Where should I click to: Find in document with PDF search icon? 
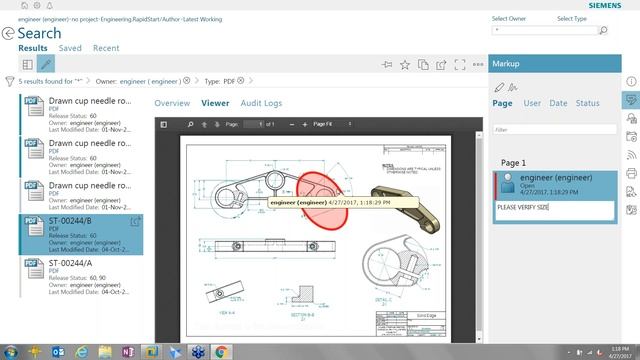pos(190,124)
